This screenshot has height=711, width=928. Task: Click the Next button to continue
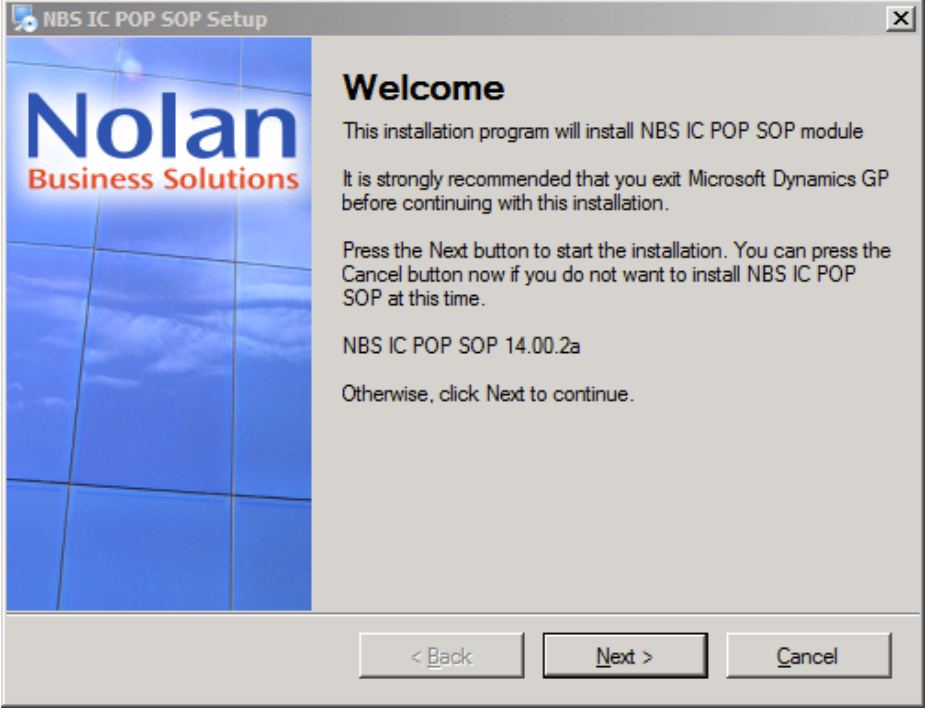[x=625, y=657]
